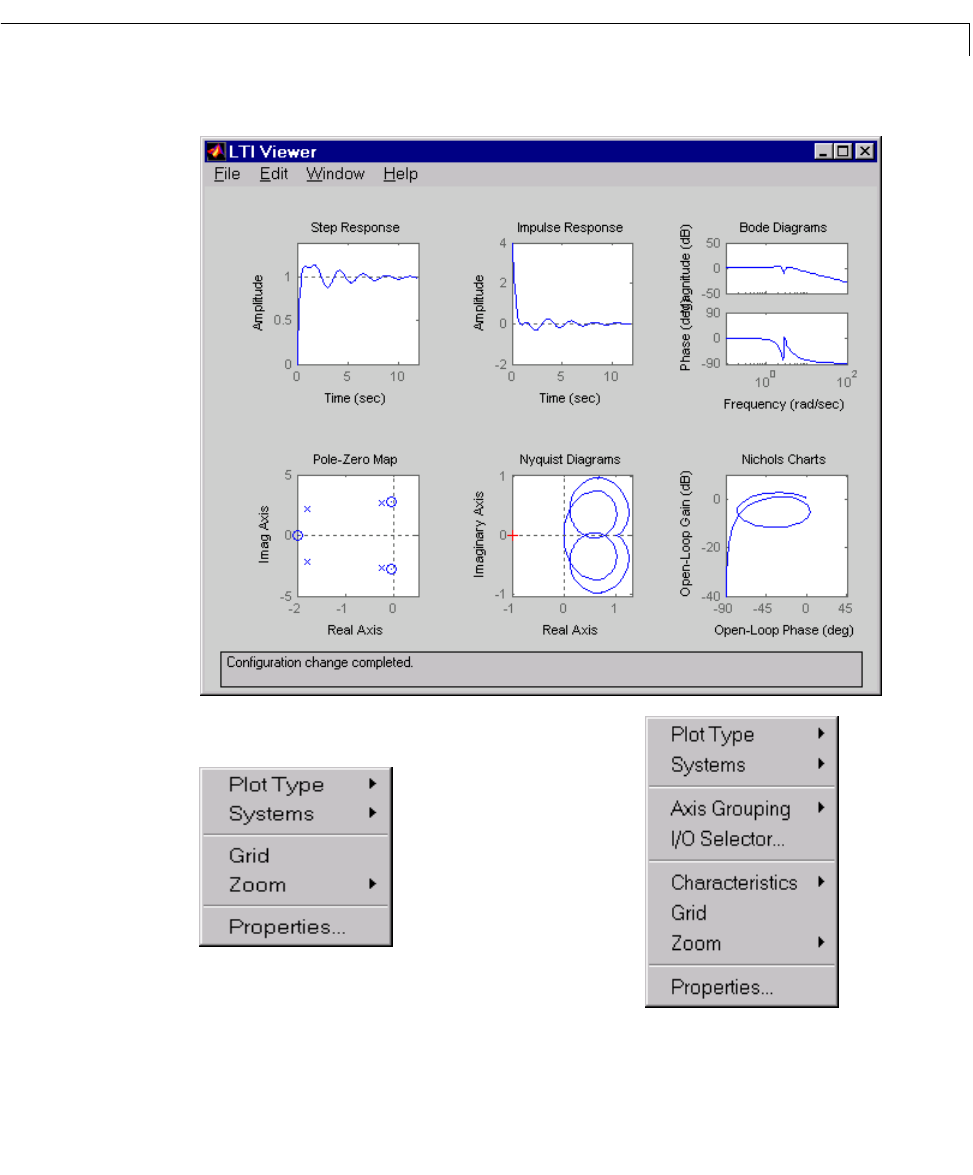Click the Bode magnitude plot area
Screen dimensions: 973x1175
click(x=787, y=268)
